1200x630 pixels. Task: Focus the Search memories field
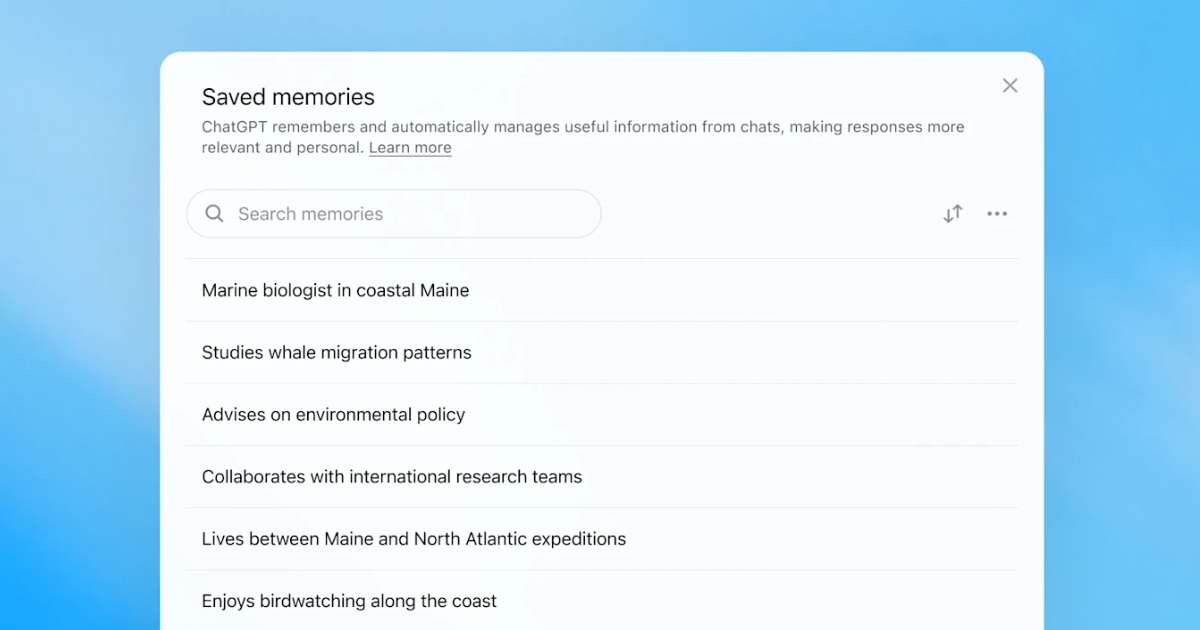coord(394,214)
